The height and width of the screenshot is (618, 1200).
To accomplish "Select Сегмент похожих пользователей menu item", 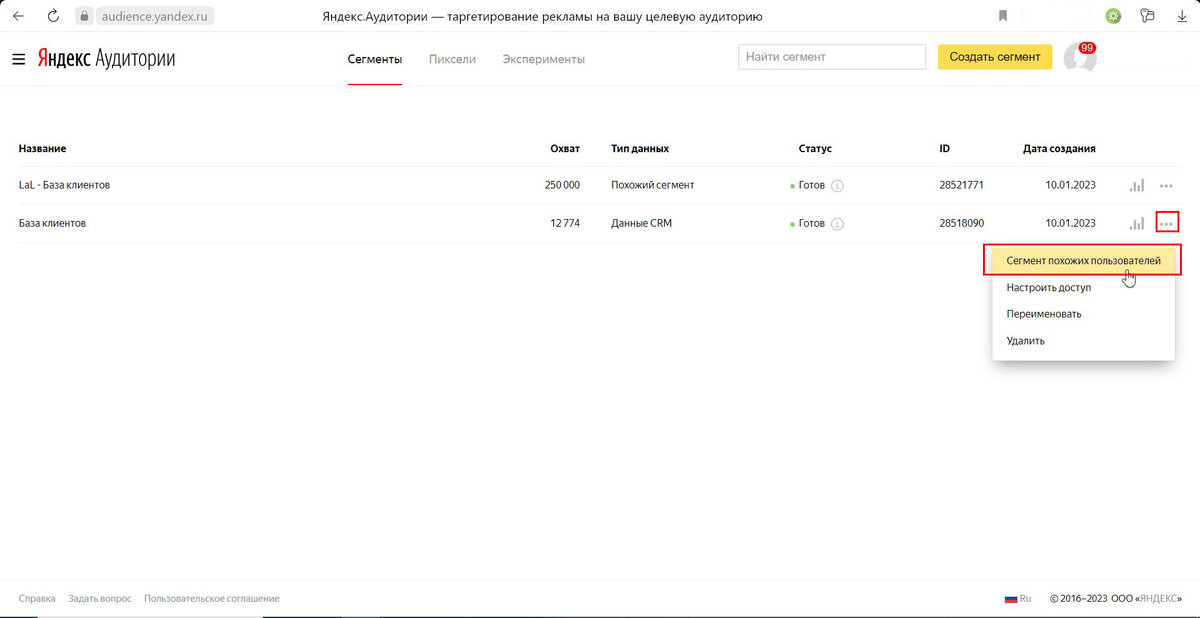I will [1083, 260].
